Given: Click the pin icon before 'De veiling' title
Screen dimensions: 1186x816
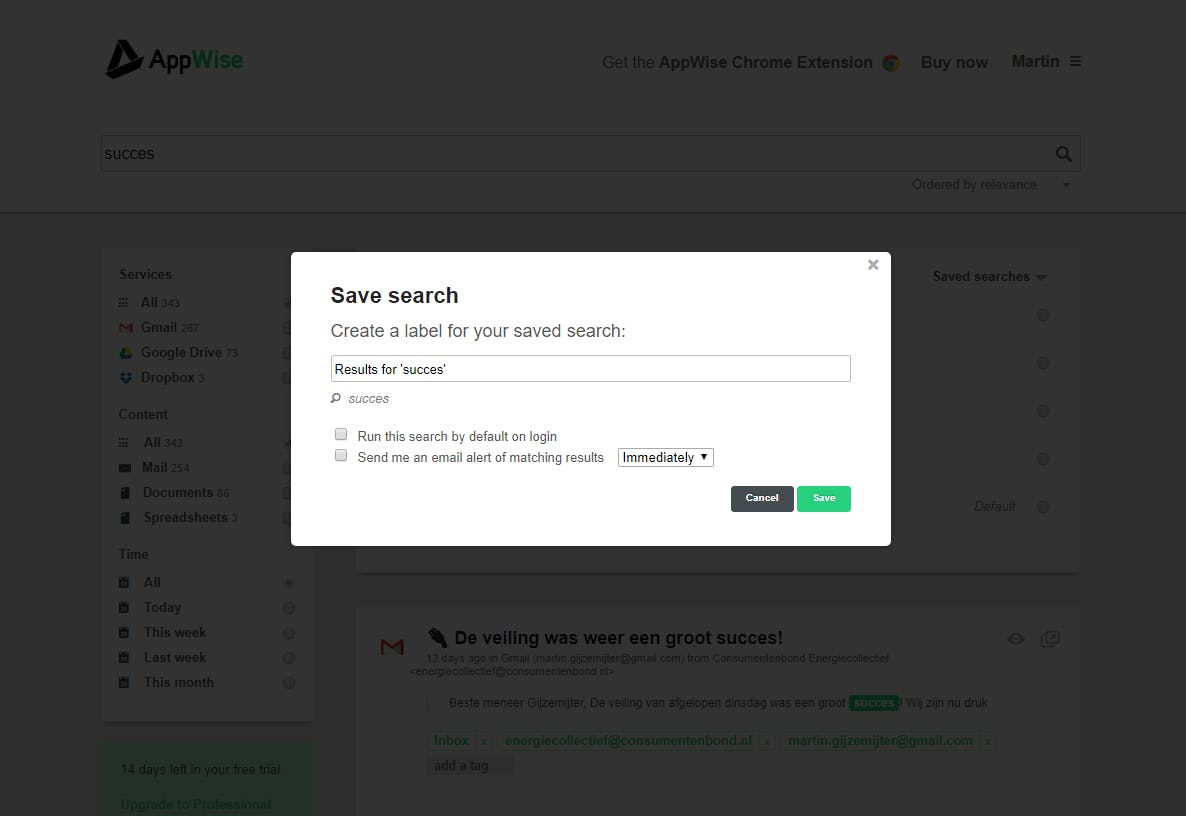Looking at the screenshot, I should (x=437, y=637).
